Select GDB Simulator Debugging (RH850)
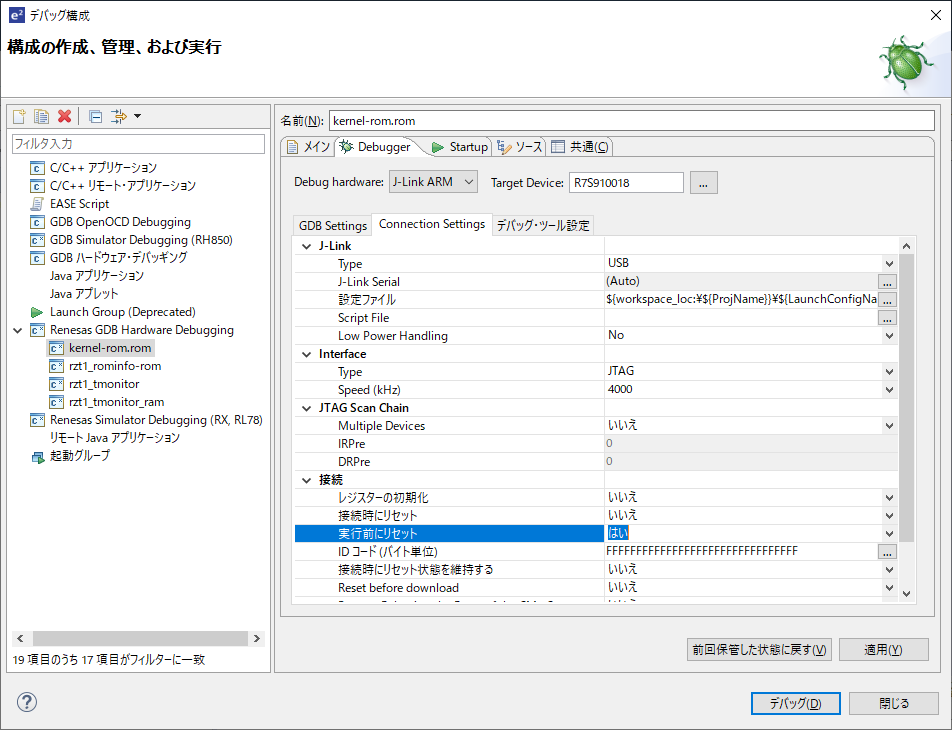 (x=141, y=240)
